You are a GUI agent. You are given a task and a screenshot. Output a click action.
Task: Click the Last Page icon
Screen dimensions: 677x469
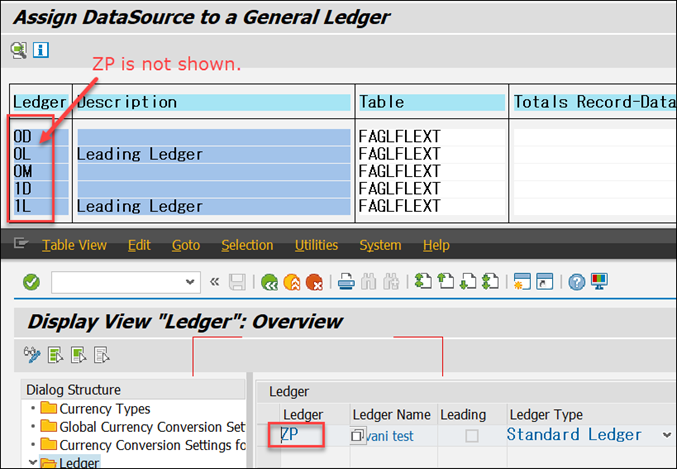click(490, 282)
